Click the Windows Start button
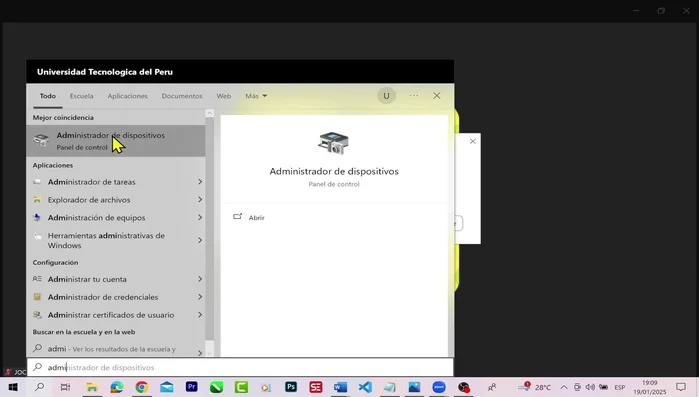 point(13,387)
